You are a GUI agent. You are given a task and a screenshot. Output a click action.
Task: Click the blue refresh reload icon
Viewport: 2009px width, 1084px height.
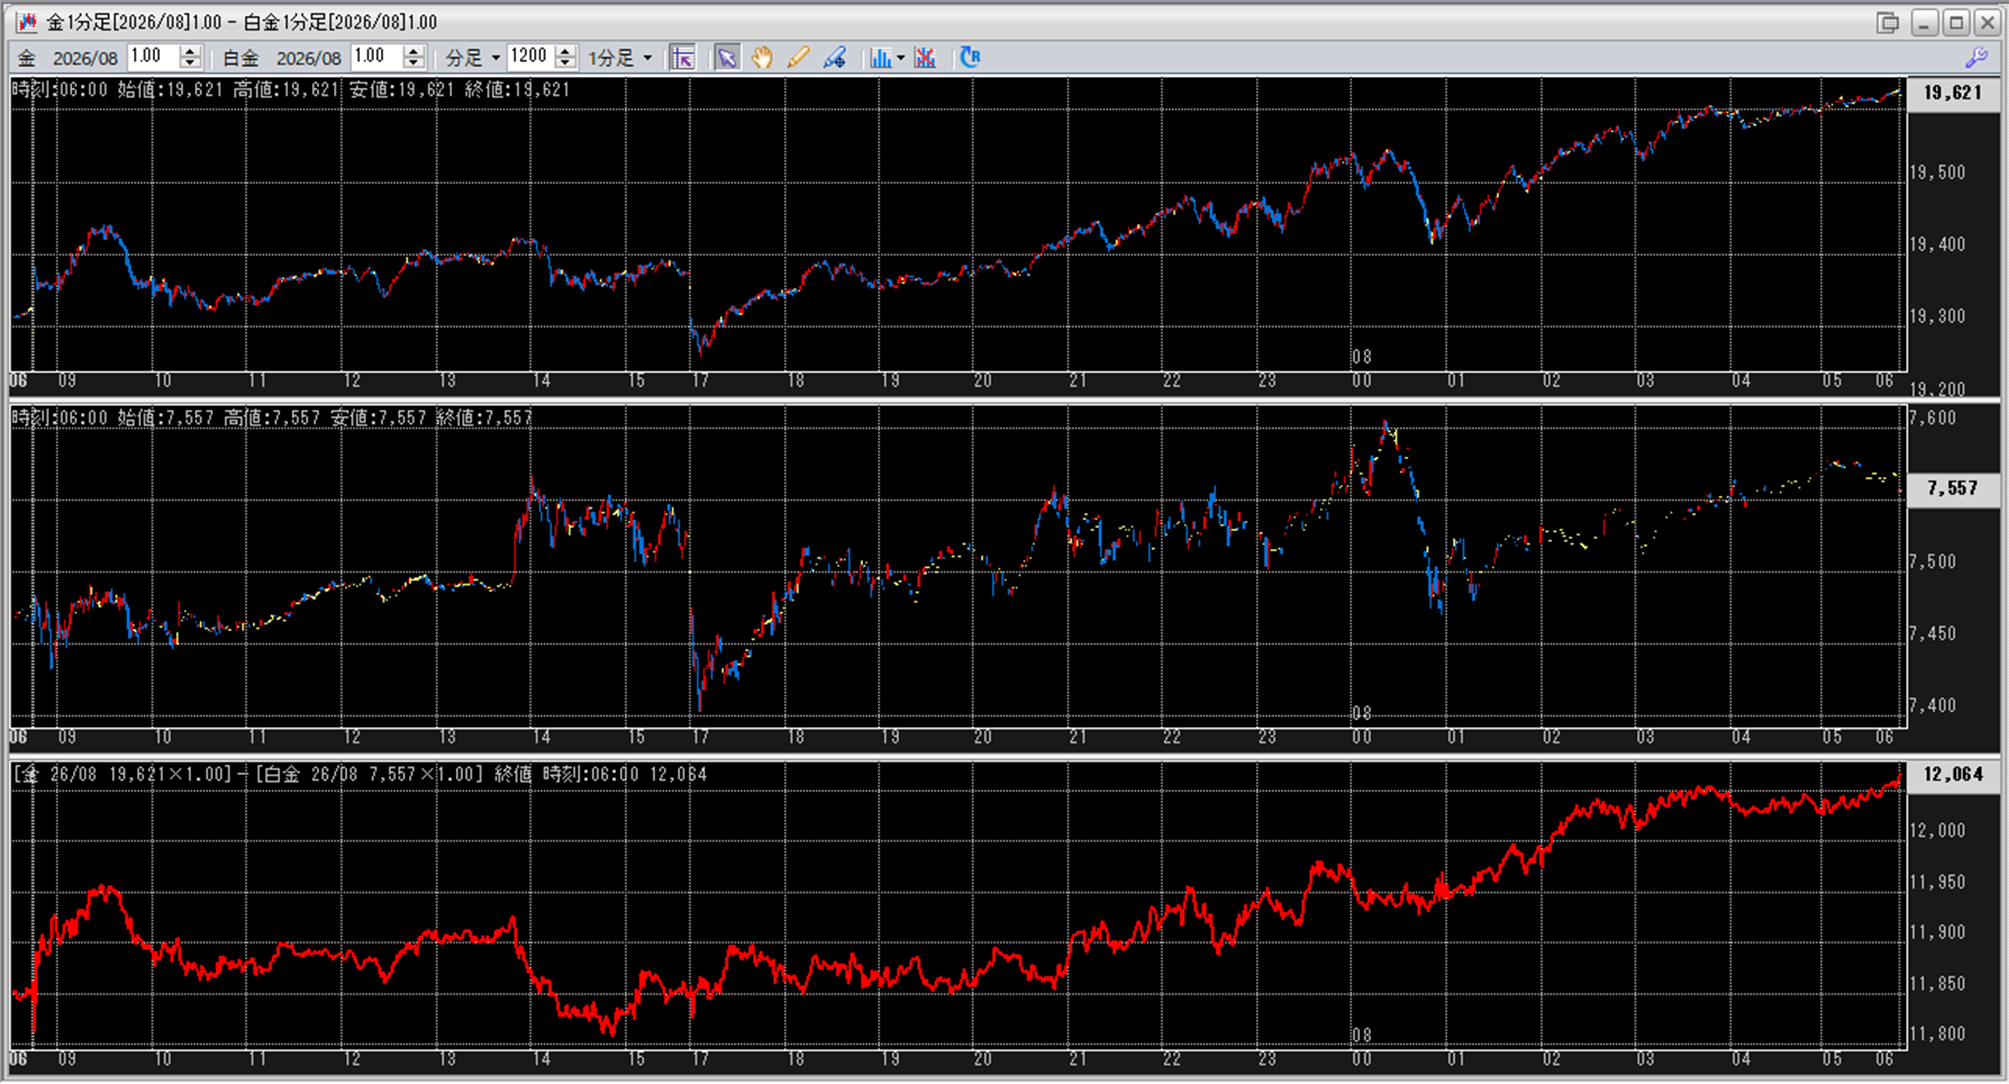coord(969,57)
